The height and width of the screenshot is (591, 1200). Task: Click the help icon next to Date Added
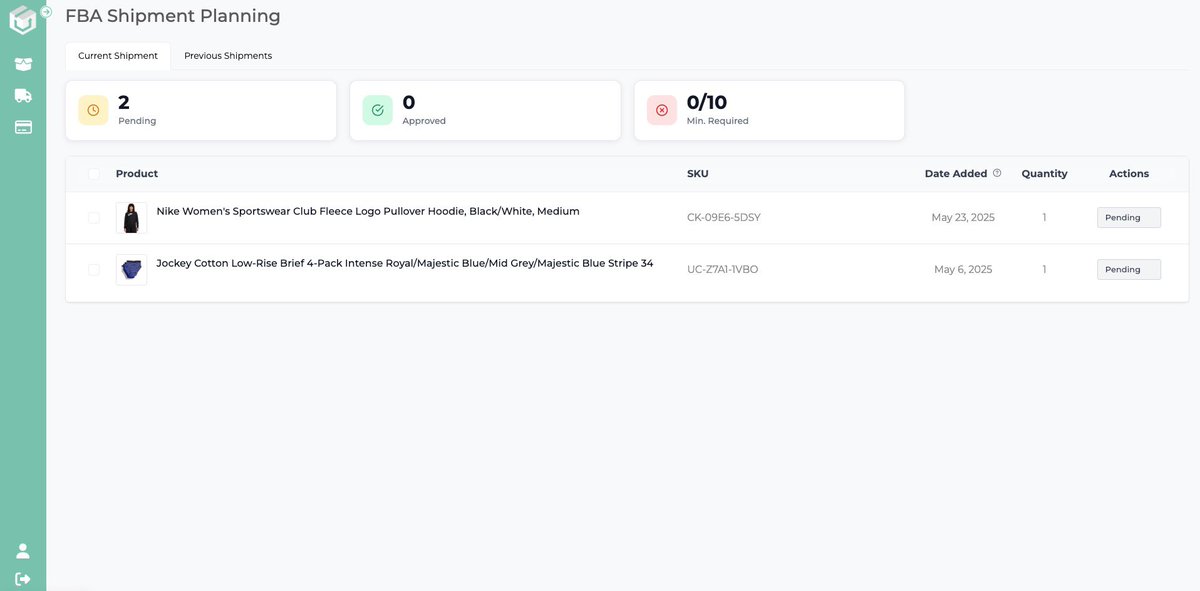(x=997, y=171)
